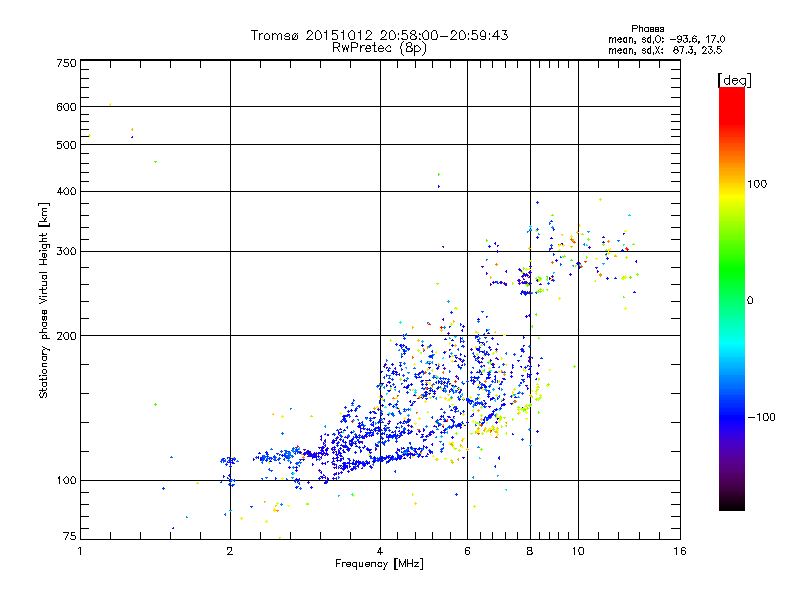Click the x-axis tick label '1'

pyautogui.click(x=80, y=551)
